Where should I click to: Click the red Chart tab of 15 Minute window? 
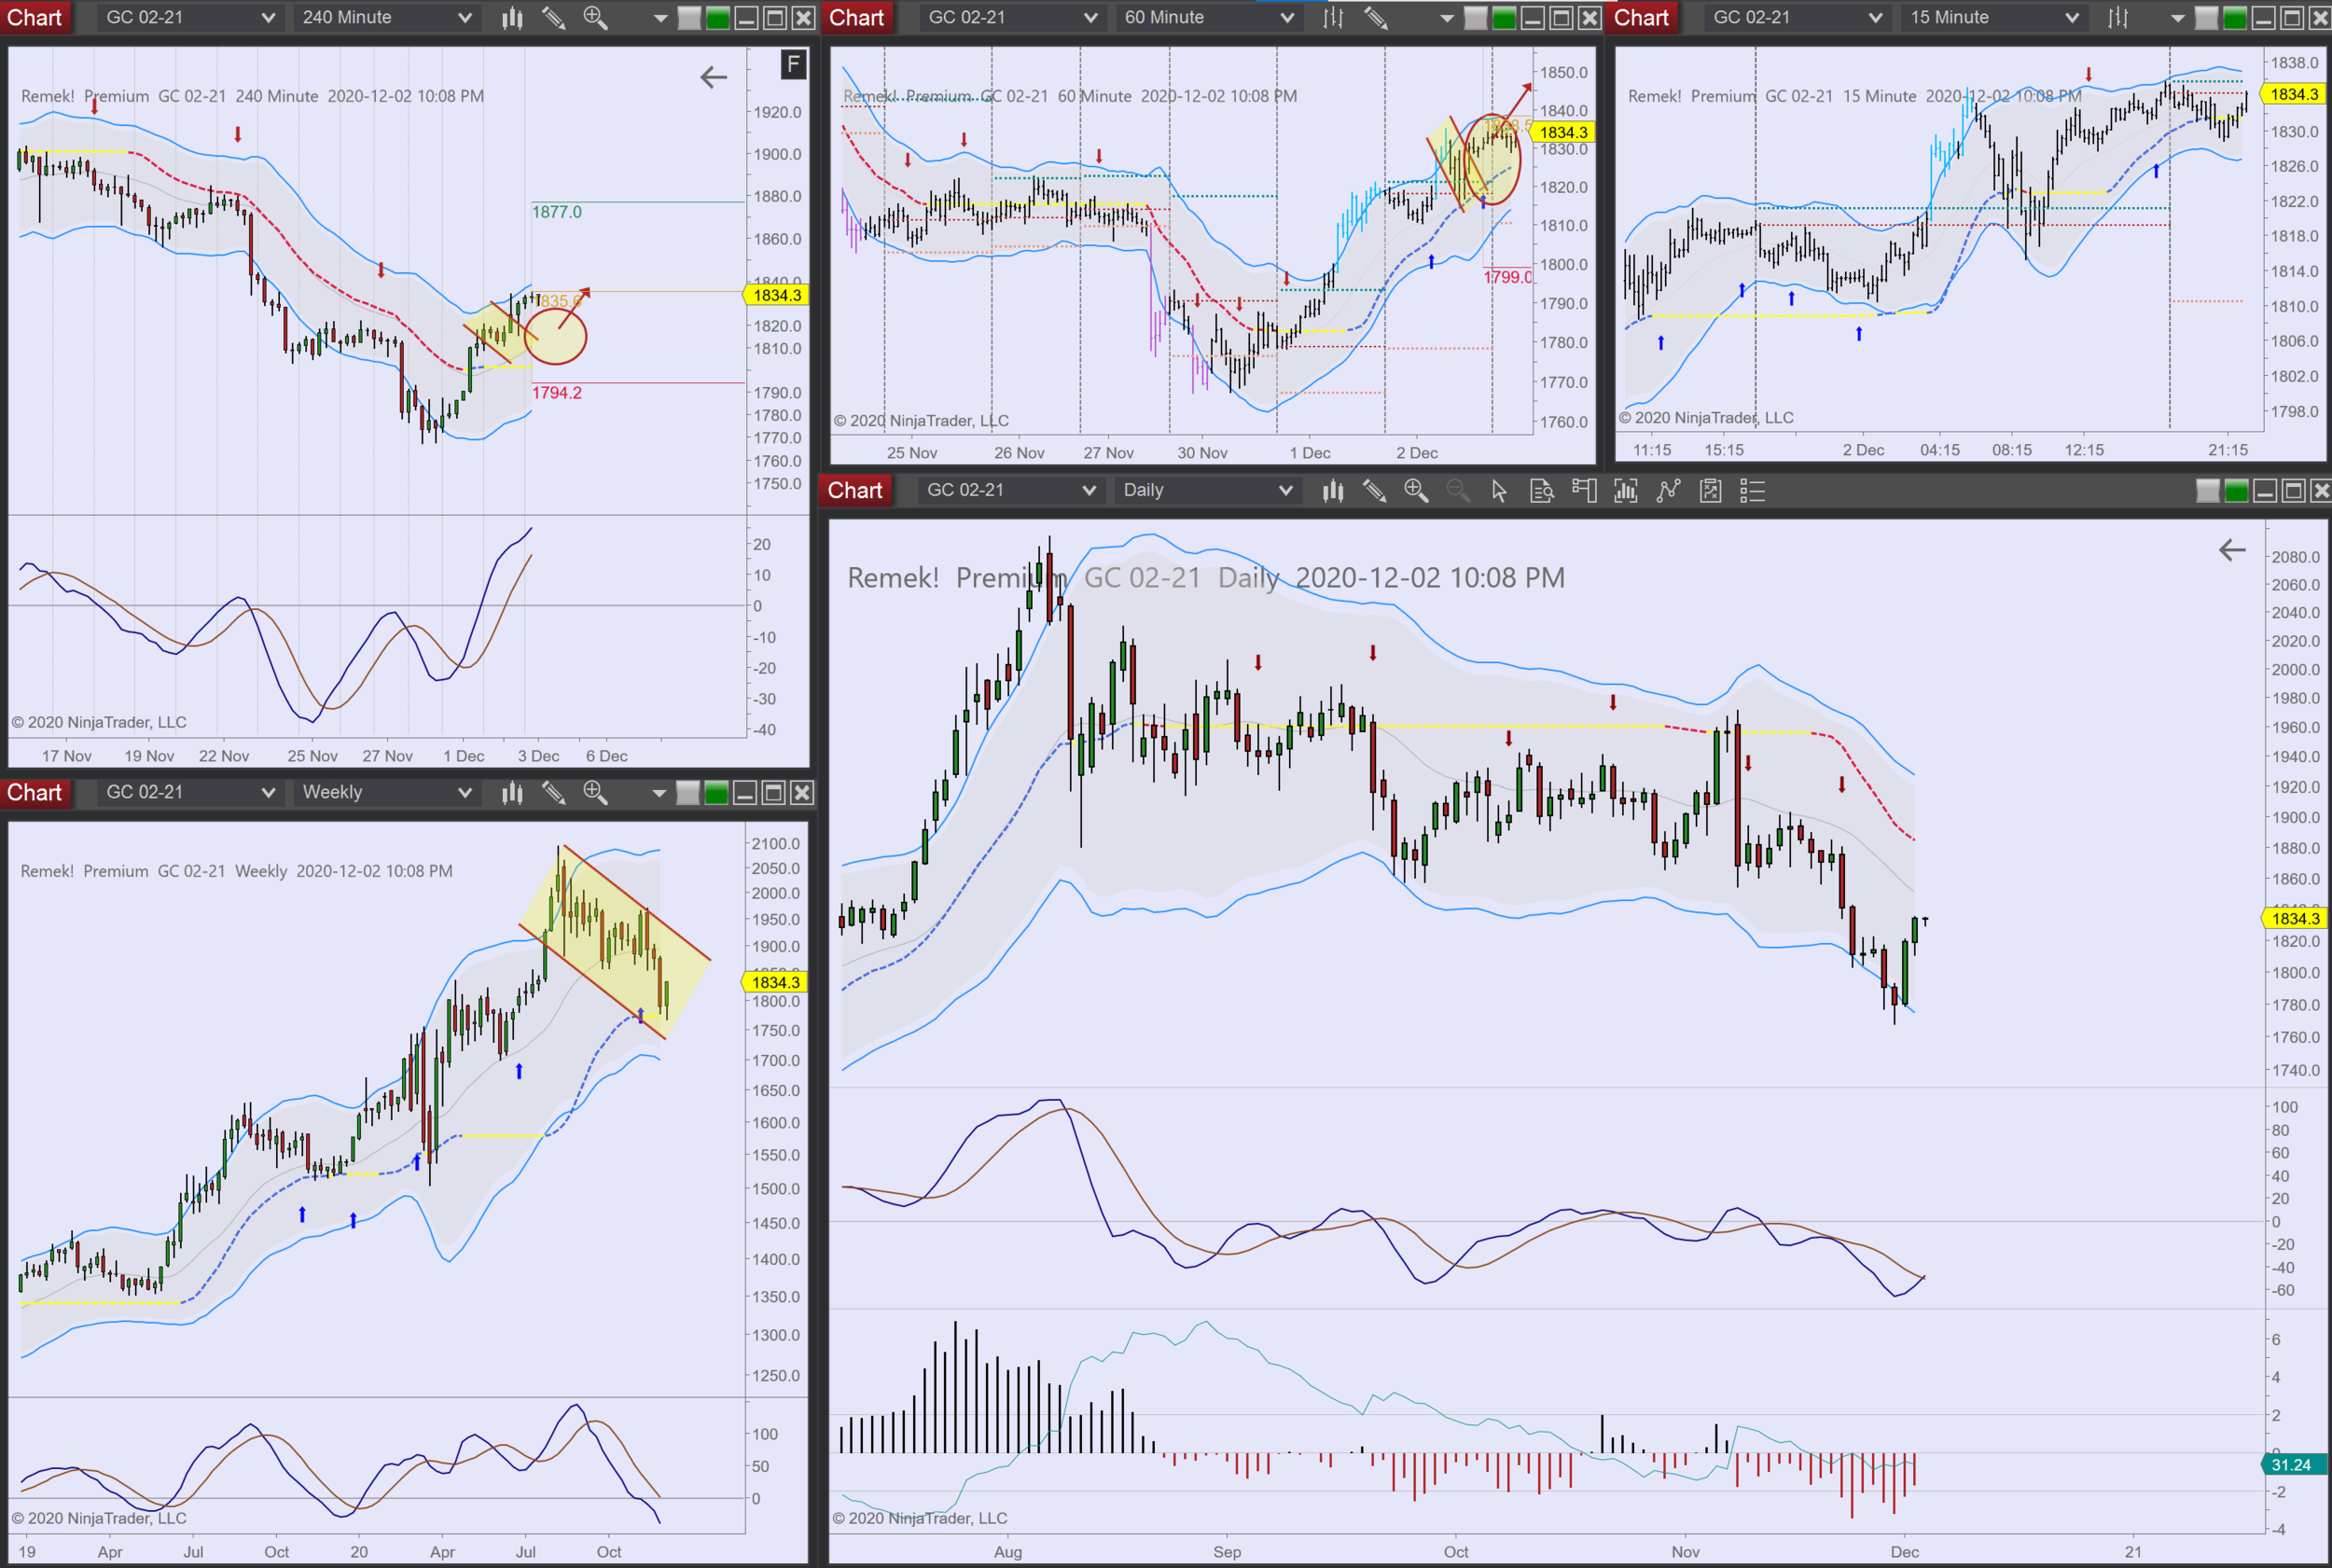(x=1641, y=18)
